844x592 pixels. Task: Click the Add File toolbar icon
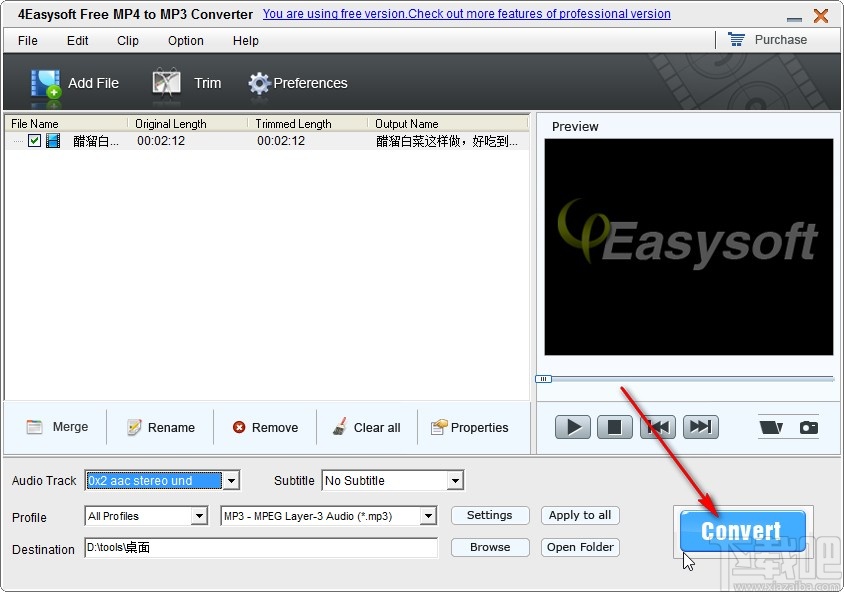tap(45, 80)
